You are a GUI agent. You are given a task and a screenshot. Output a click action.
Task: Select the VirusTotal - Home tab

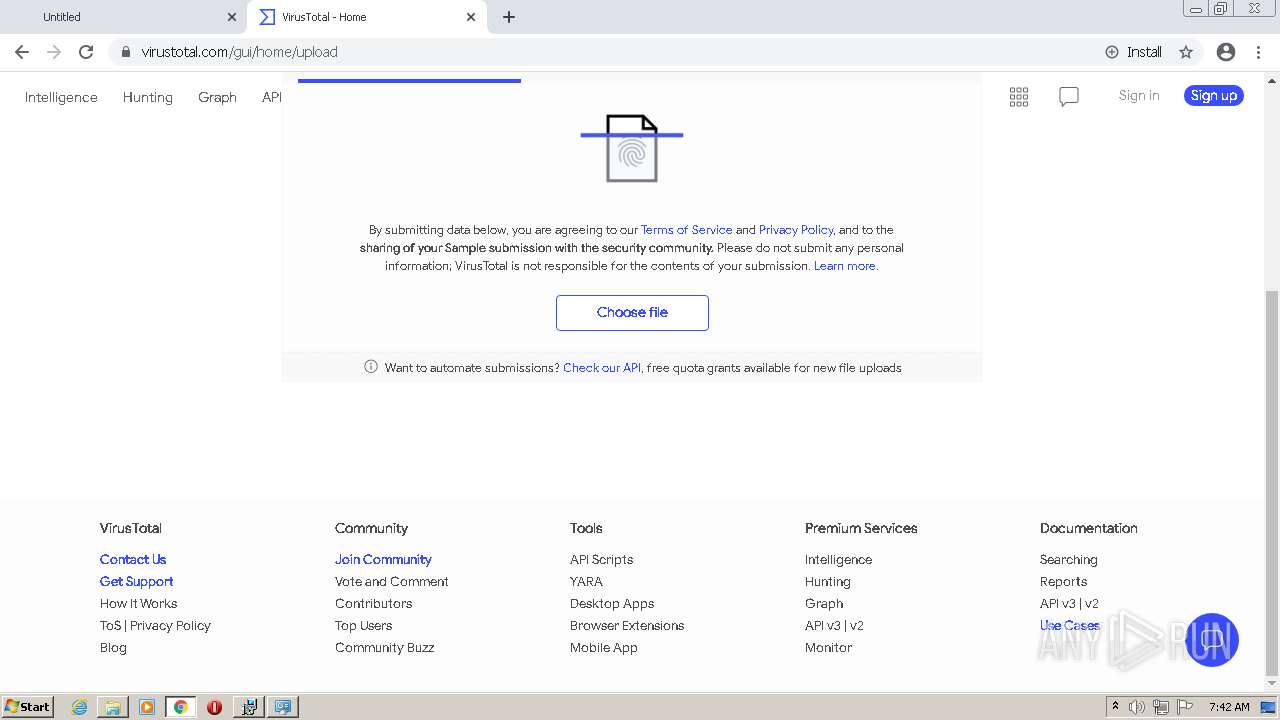[367, 17]
